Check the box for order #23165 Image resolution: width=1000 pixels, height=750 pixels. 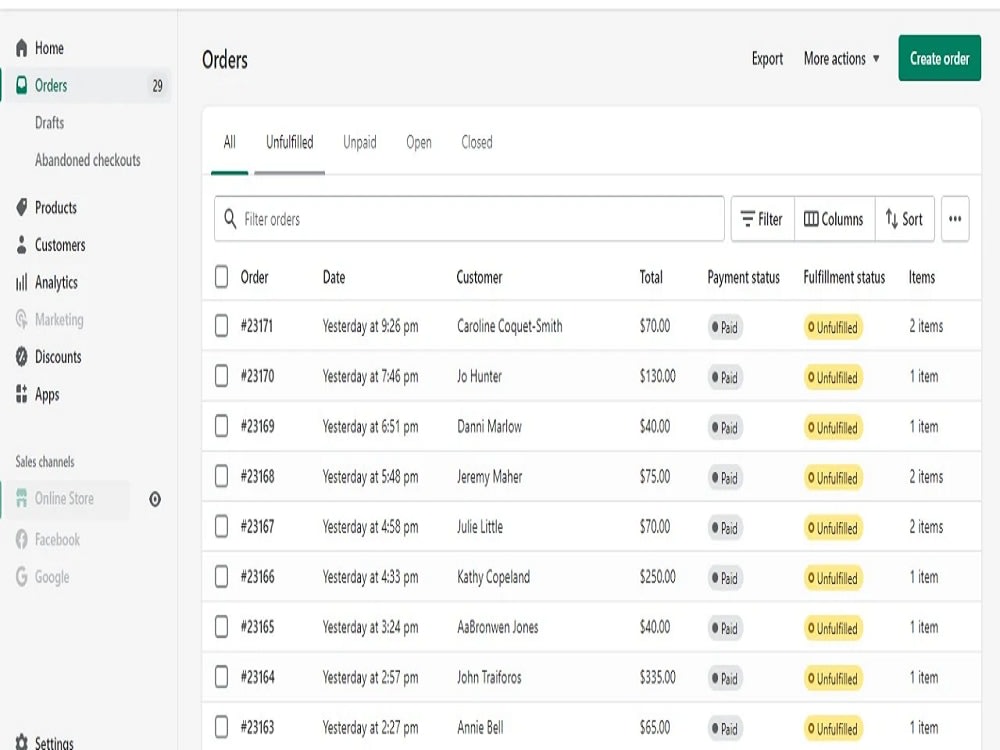pyautogui.click(x=221, y=626)
